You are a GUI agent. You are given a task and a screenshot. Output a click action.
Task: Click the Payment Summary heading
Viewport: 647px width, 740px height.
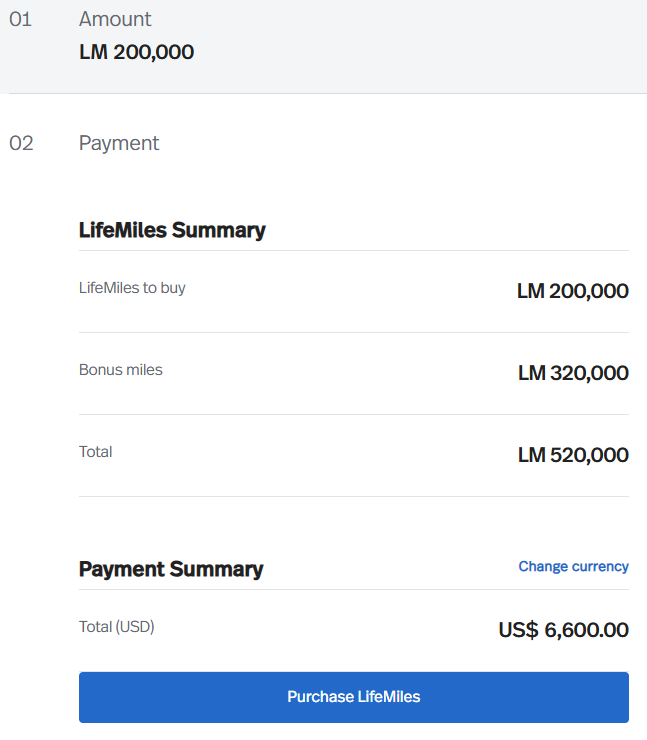[171, 569]
